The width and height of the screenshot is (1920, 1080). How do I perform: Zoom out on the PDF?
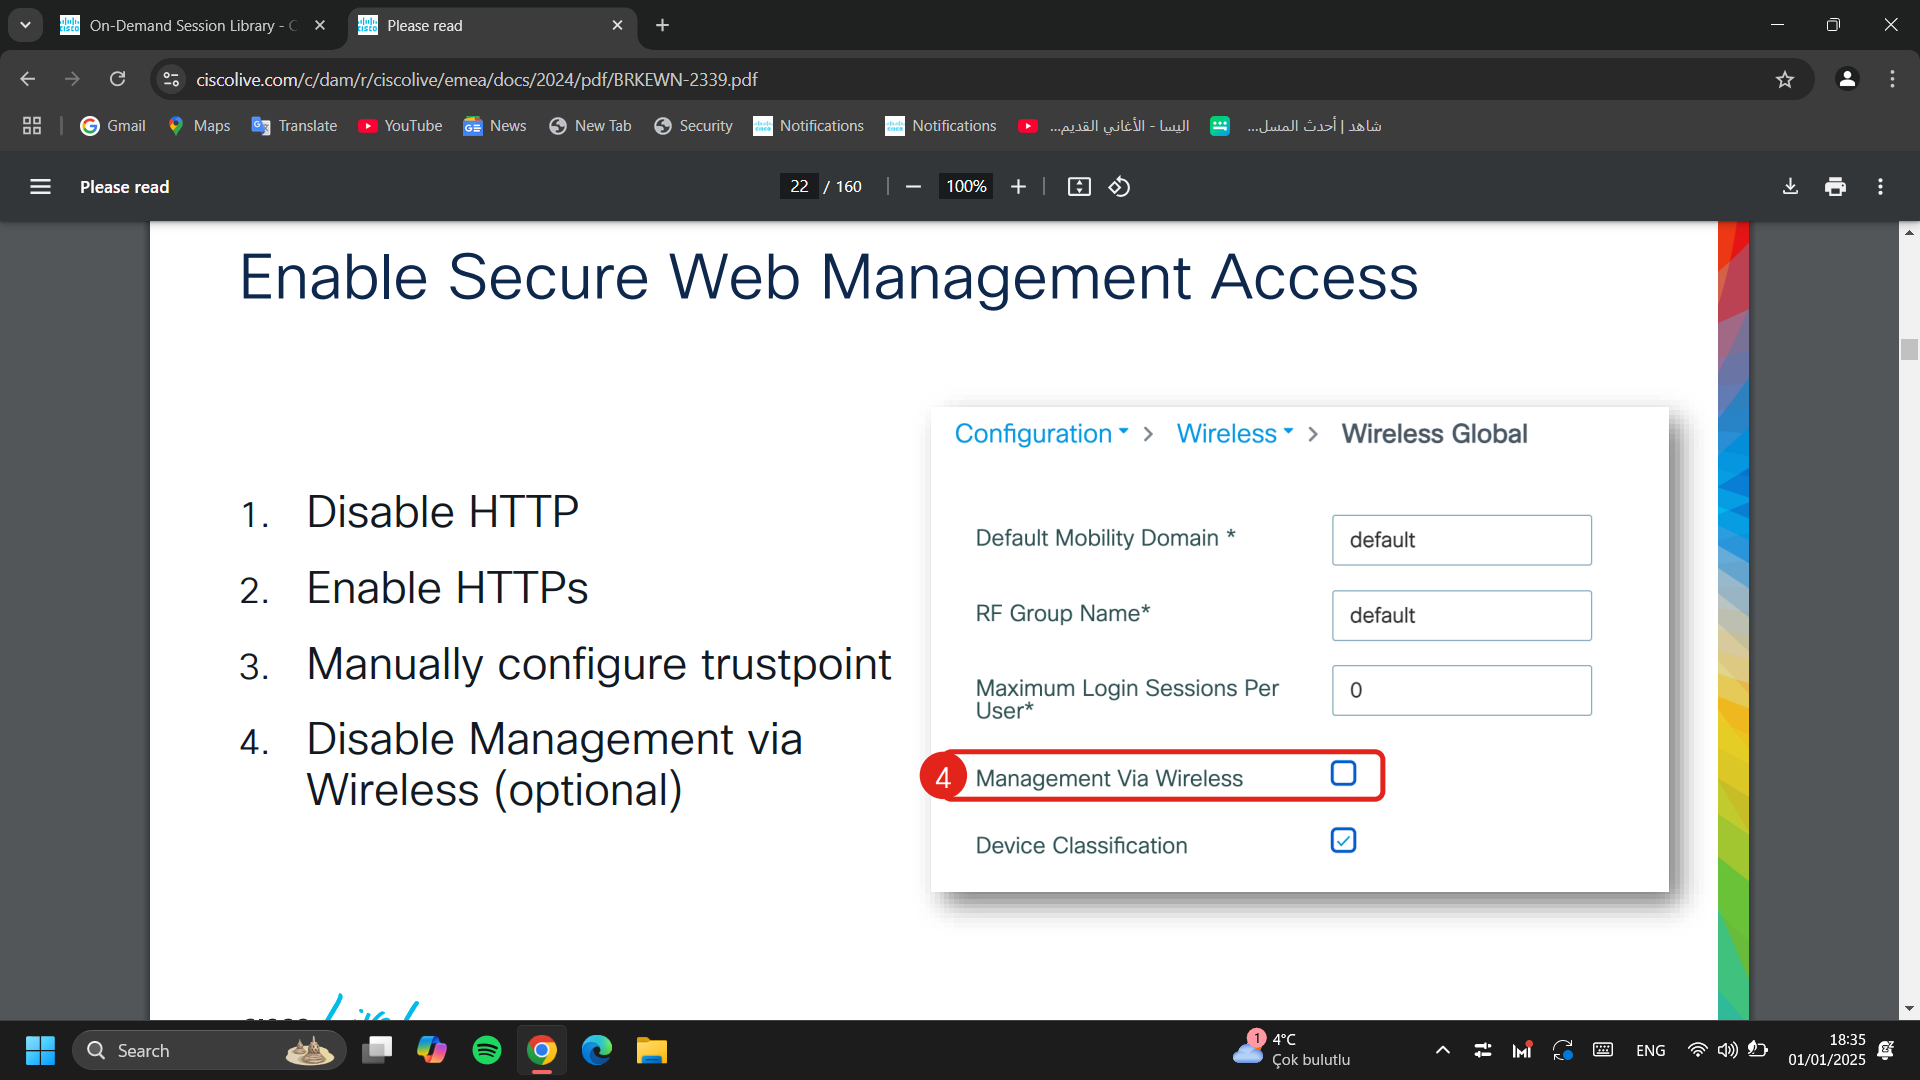pyautogui.click(x=913, y=186)
